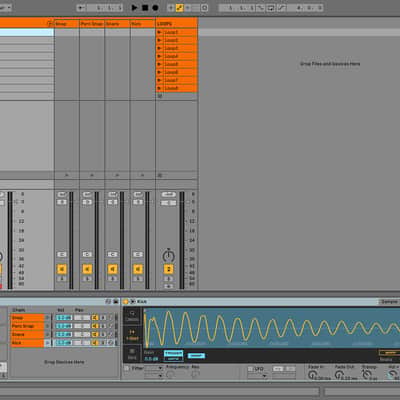The height and width of the screenshot is (400, 400).
Task: Collapse the drum rack group track fold button
Action: 50,24
